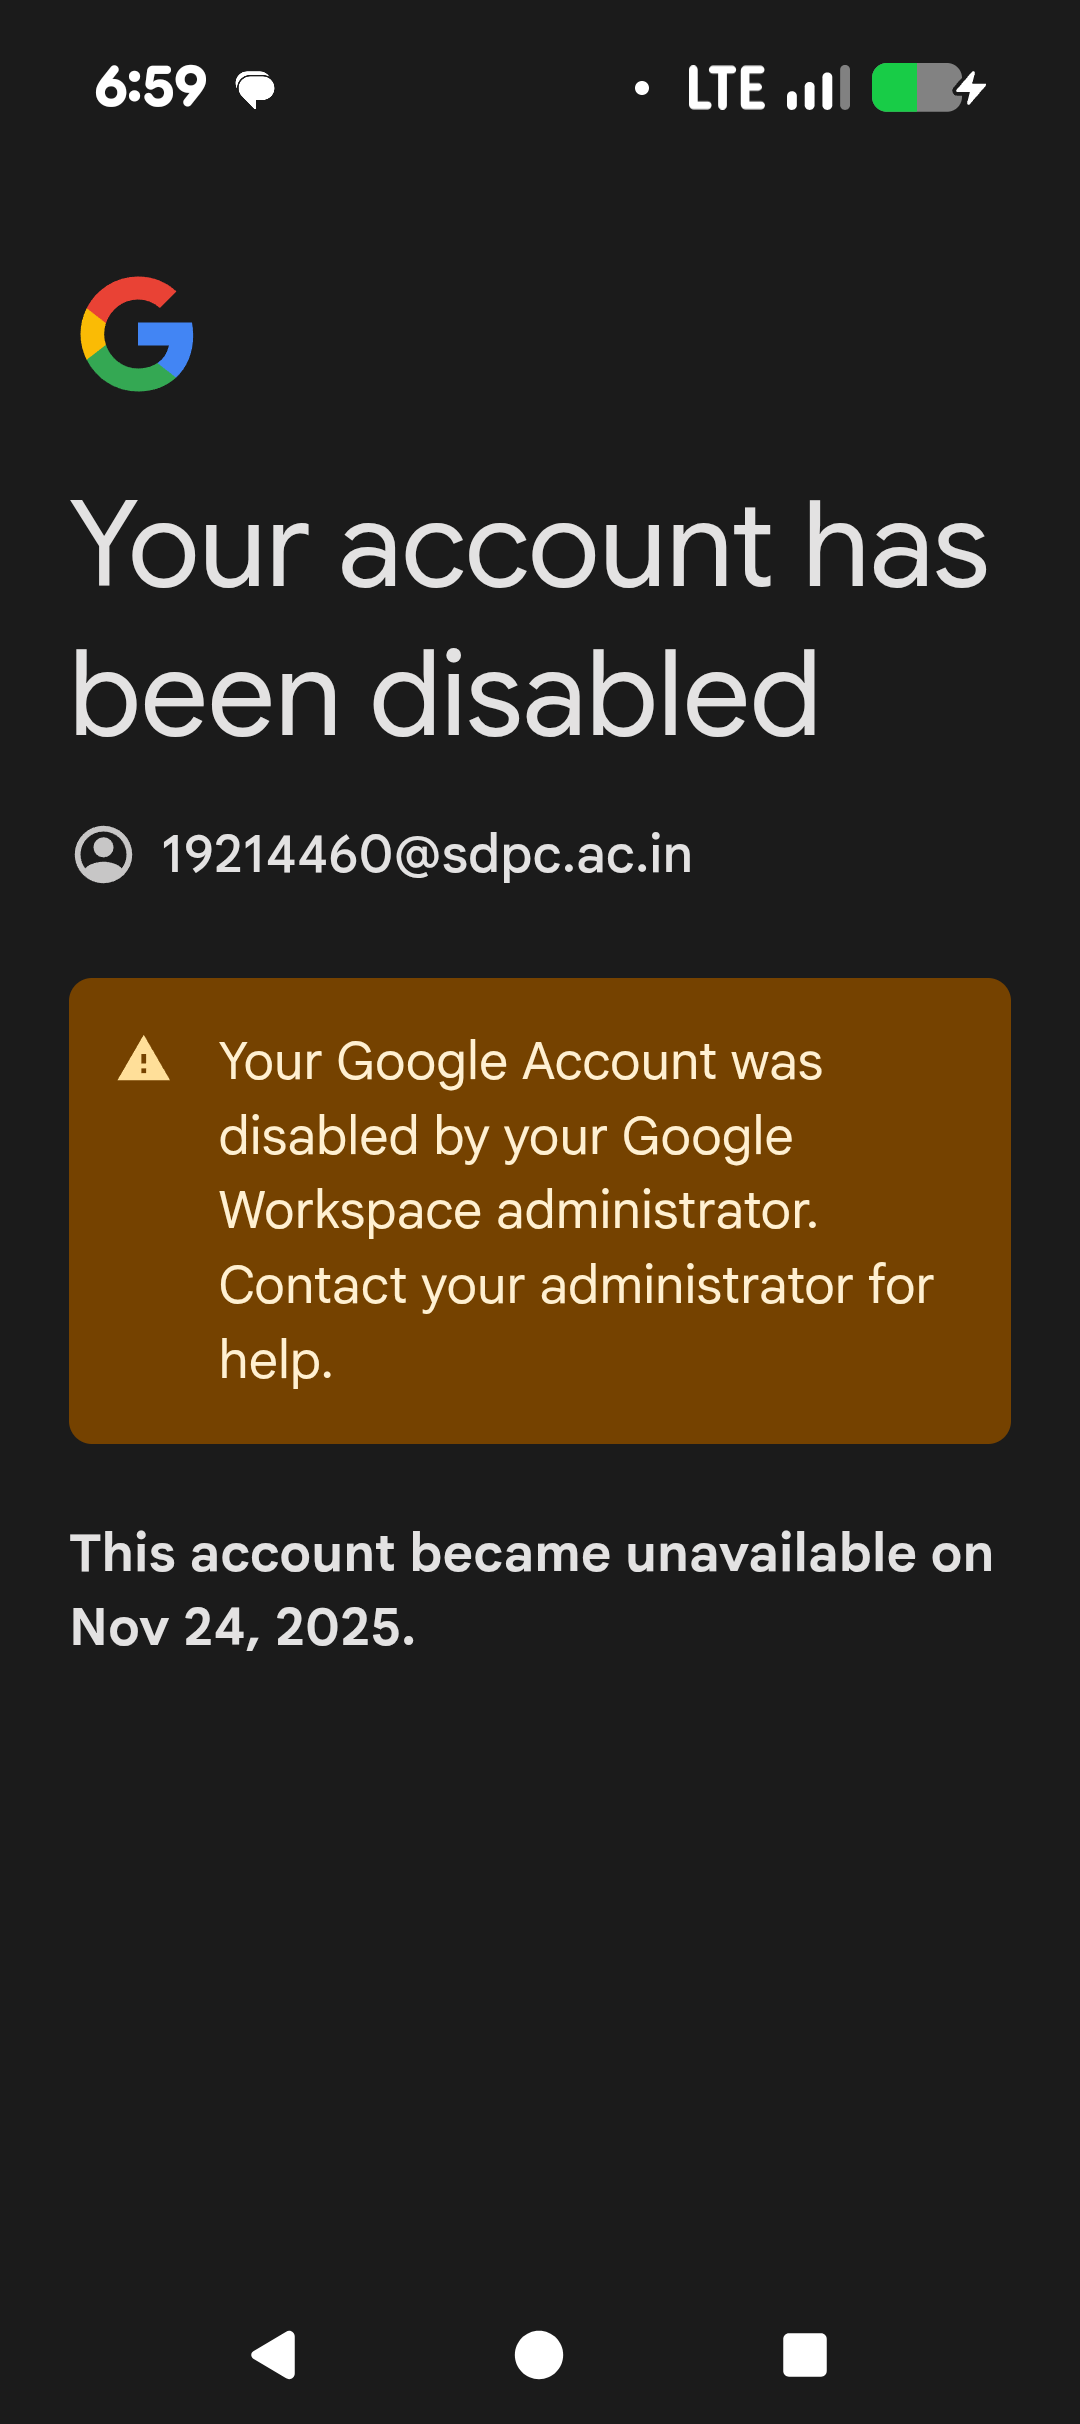This screenshot has width=1080, height=2424.
Task: Tap the LTE network indicator
Action: point(726,88)
